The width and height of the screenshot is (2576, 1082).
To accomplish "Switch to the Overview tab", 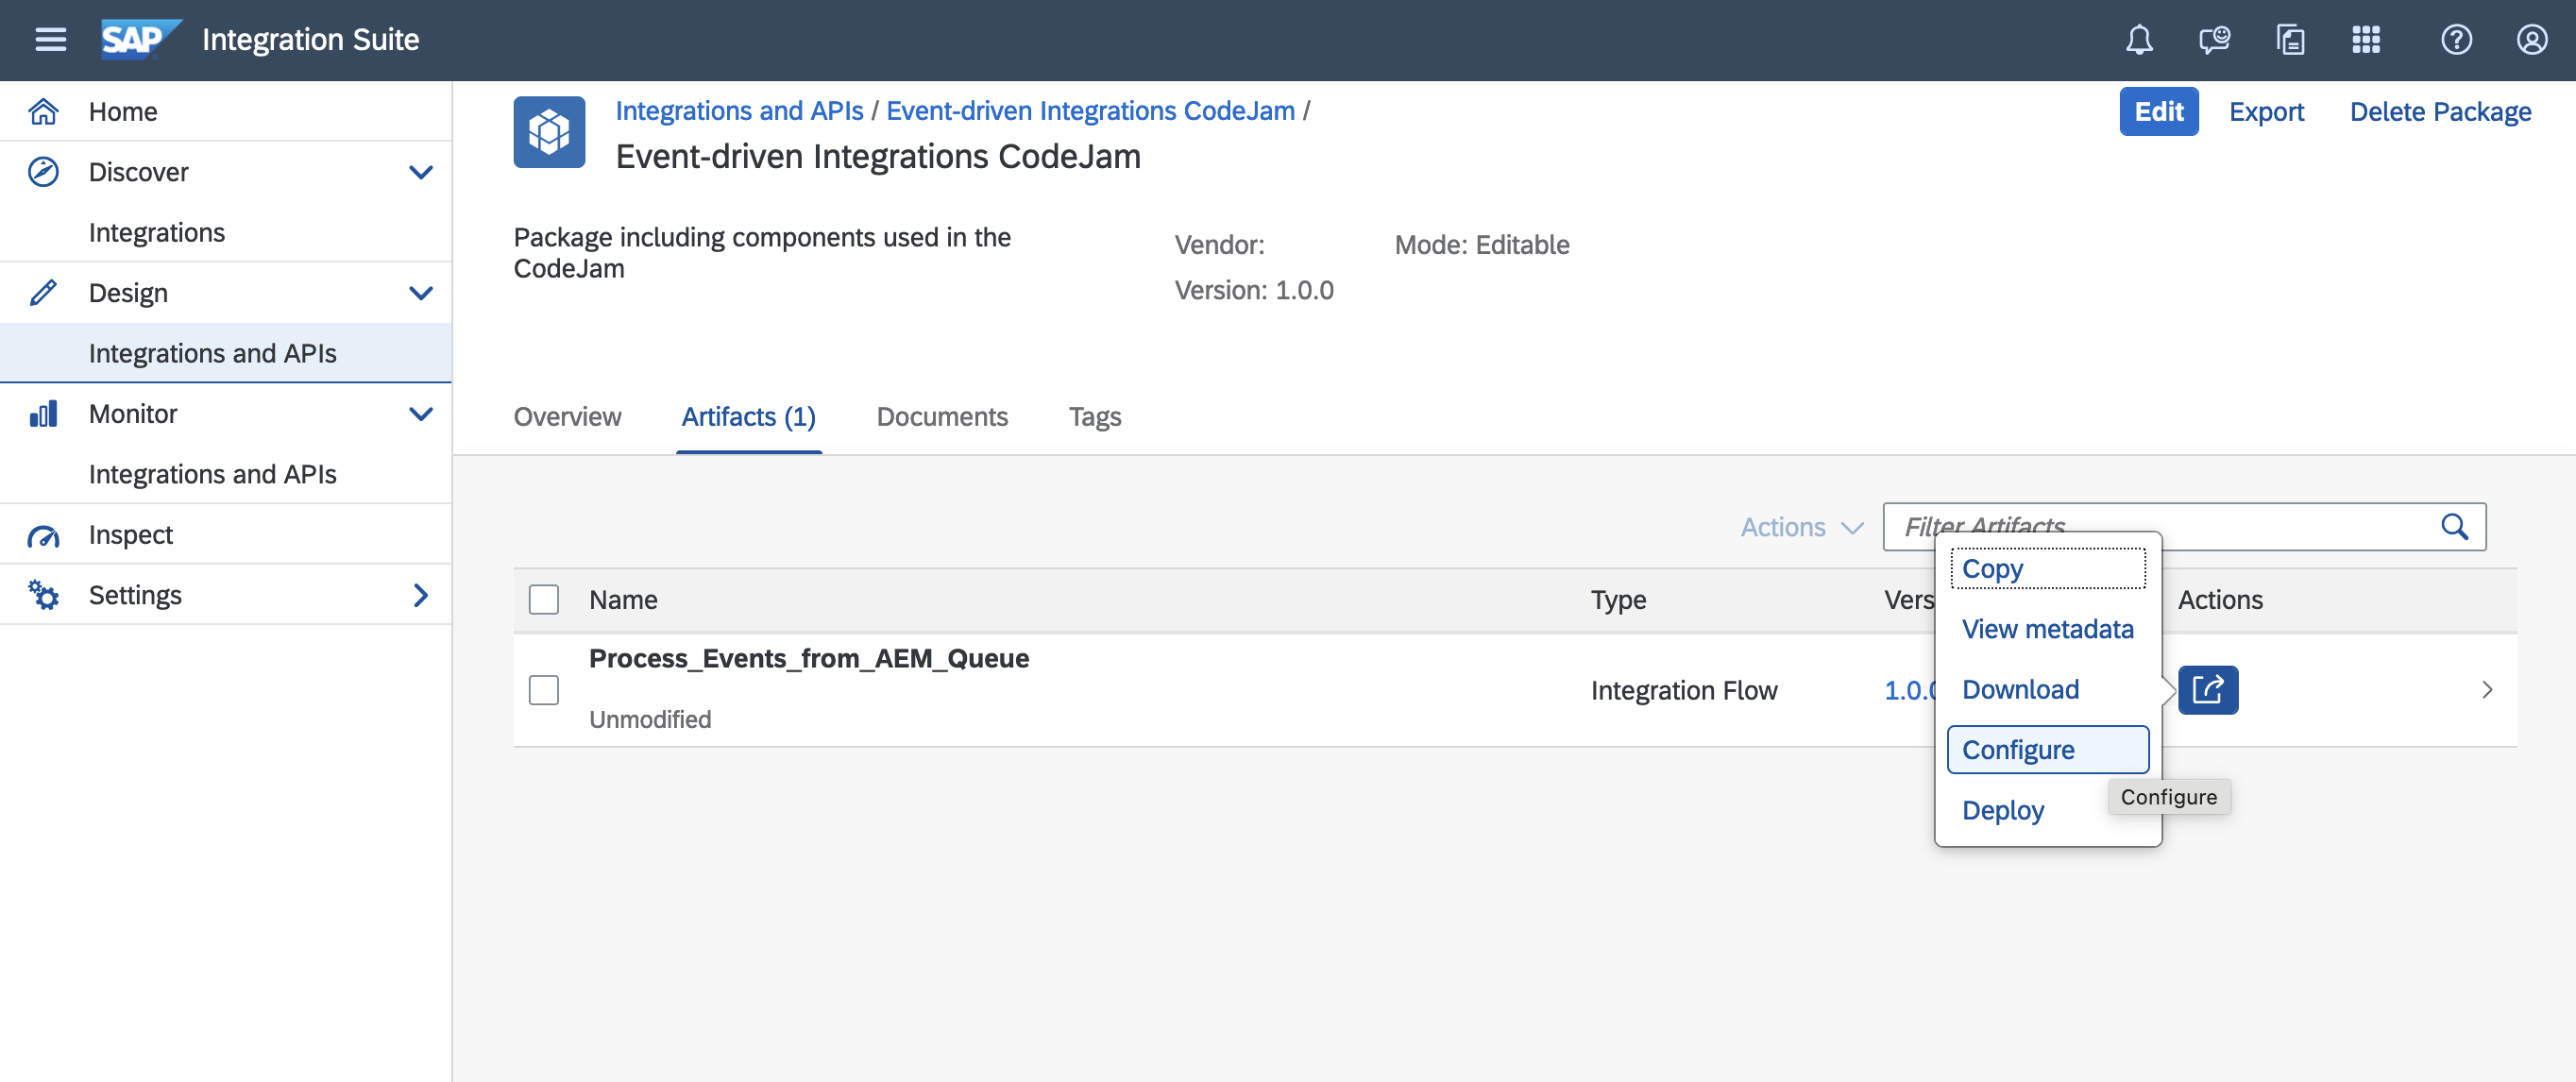I will click(x=567, y=417).
